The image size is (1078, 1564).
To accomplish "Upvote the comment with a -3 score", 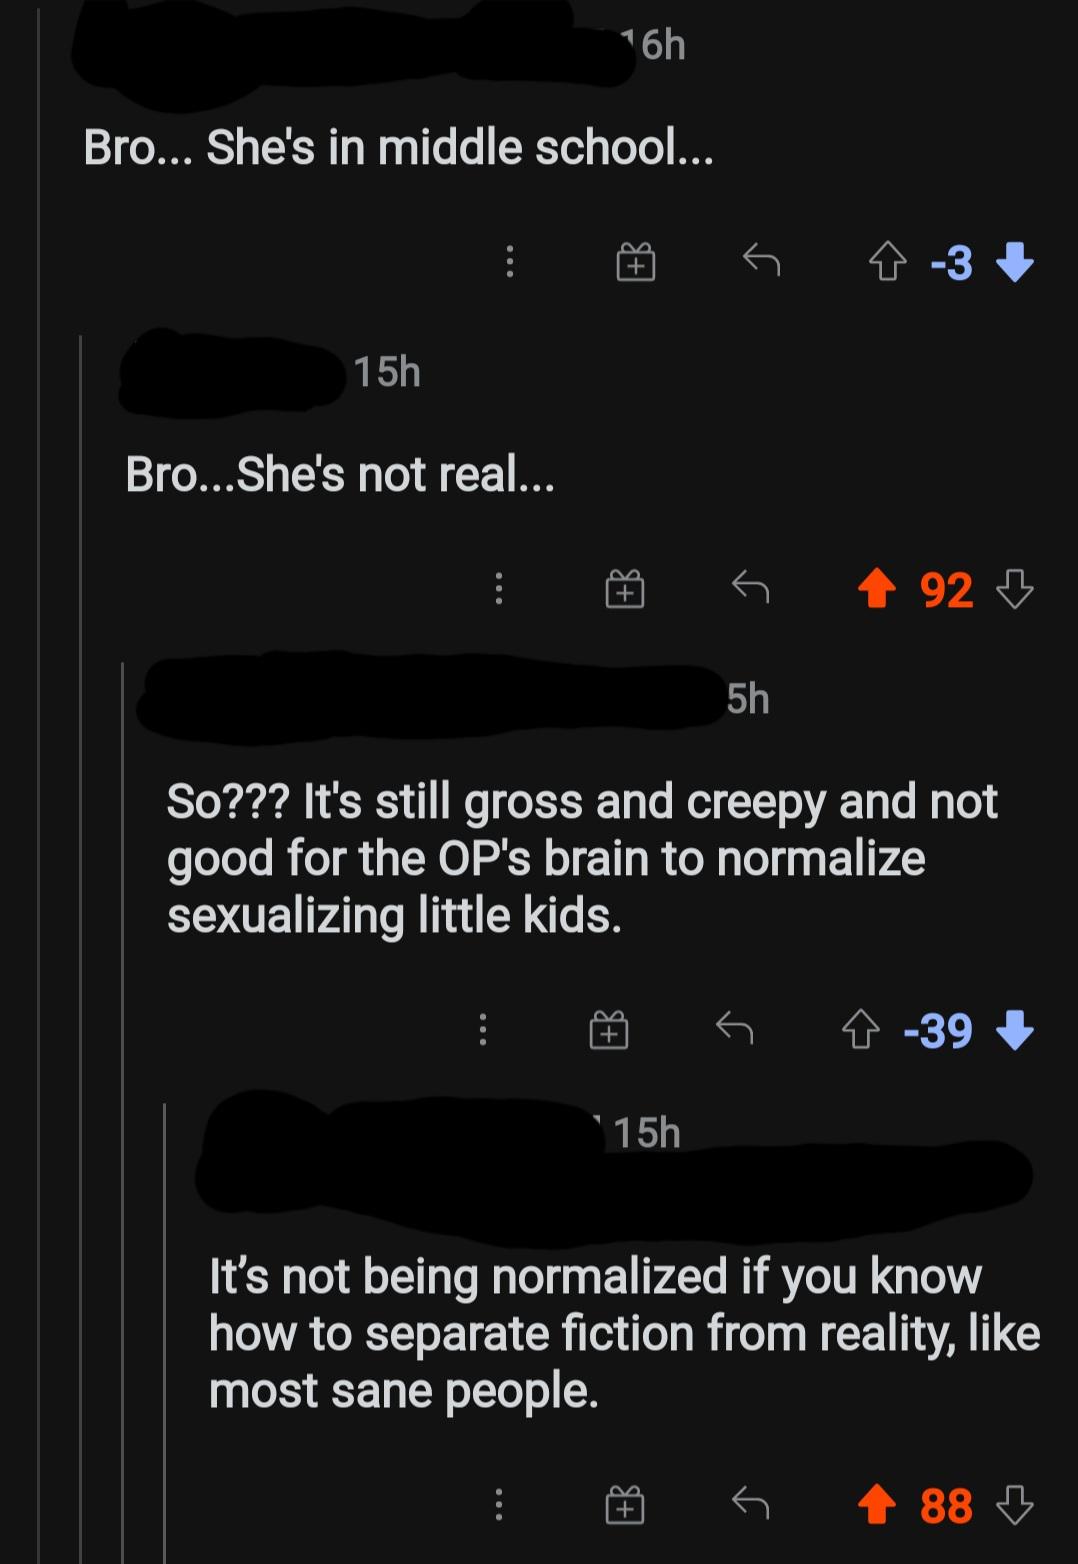I will click(x=887, y=263).
